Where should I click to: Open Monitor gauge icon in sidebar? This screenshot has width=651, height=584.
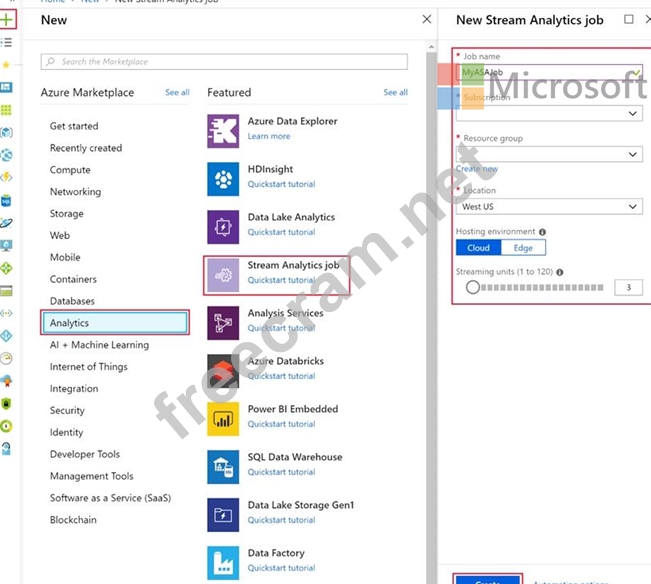coord(6,358)
